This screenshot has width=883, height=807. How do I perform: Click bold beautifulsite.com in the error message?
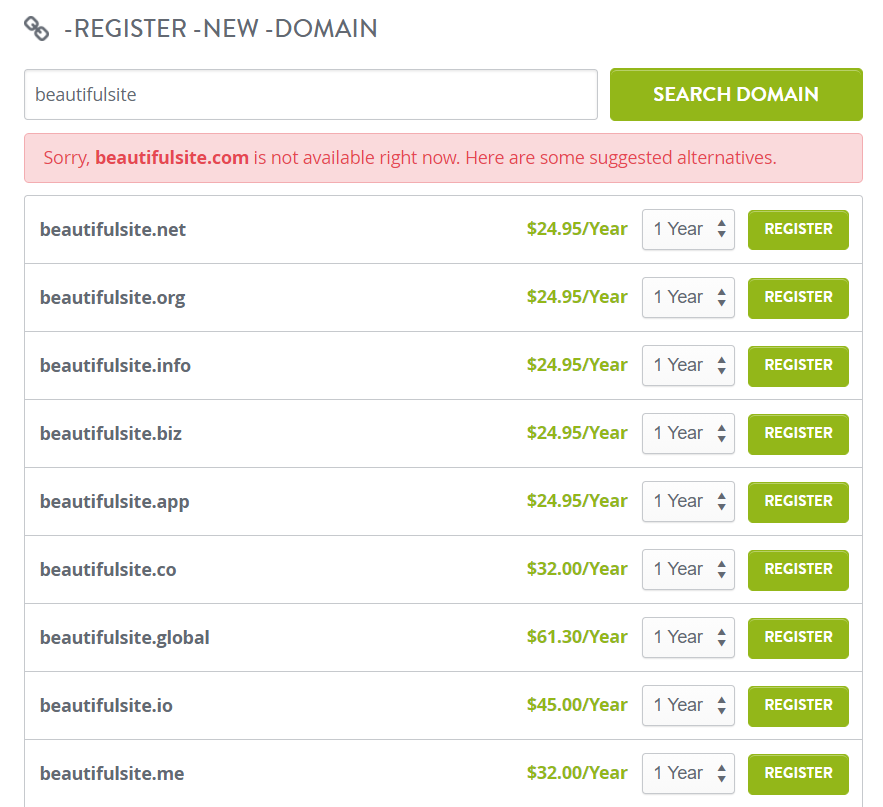(x=172, y=158)
